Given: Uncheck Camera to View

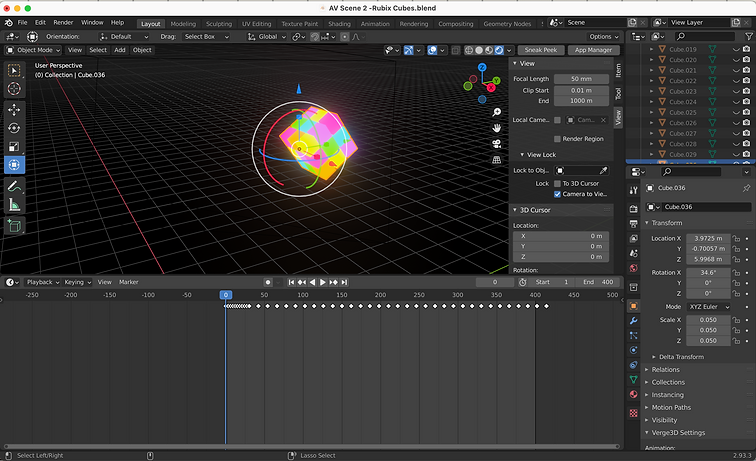Looking at the screenshot, I should (557, 194).
